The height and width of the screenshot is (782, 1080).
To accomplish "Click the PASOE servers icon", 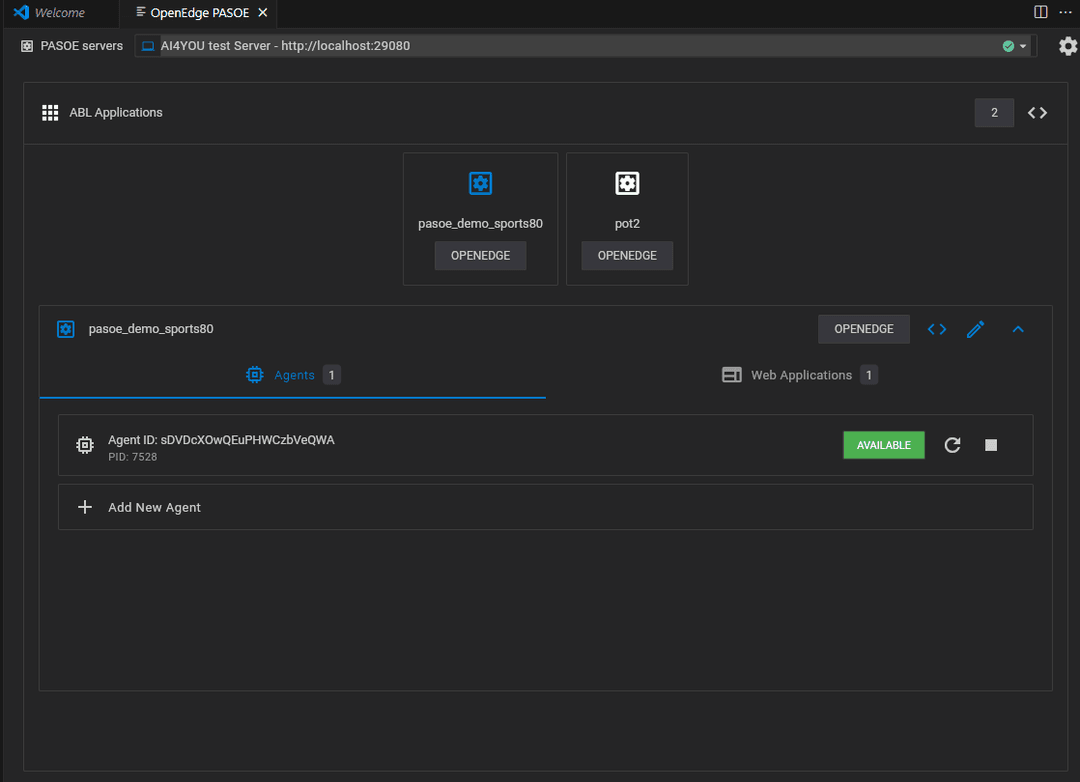I will [x=27, y=46].
